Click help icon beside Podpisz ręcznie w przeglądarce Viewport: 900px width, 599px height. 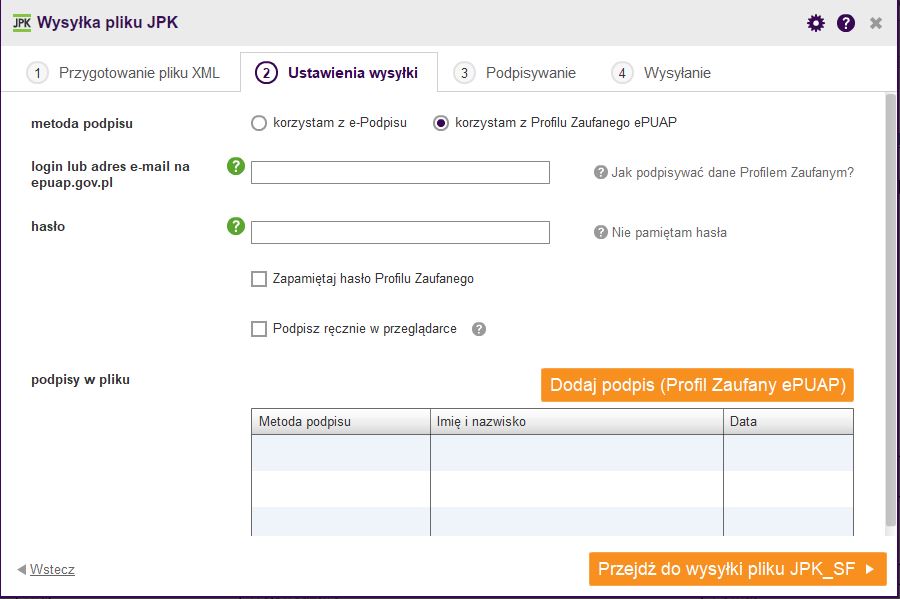(479, 329)
